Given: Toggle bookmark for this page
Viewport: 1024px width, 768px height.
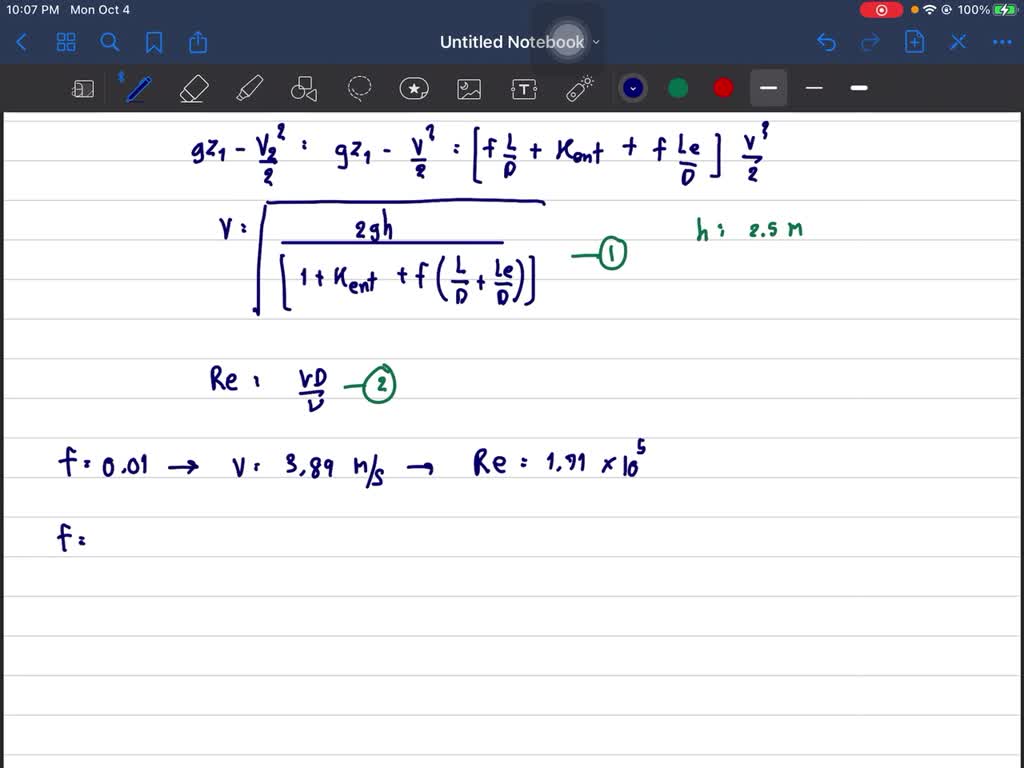Looking at the screenshot, I should [x=154, y=42].
